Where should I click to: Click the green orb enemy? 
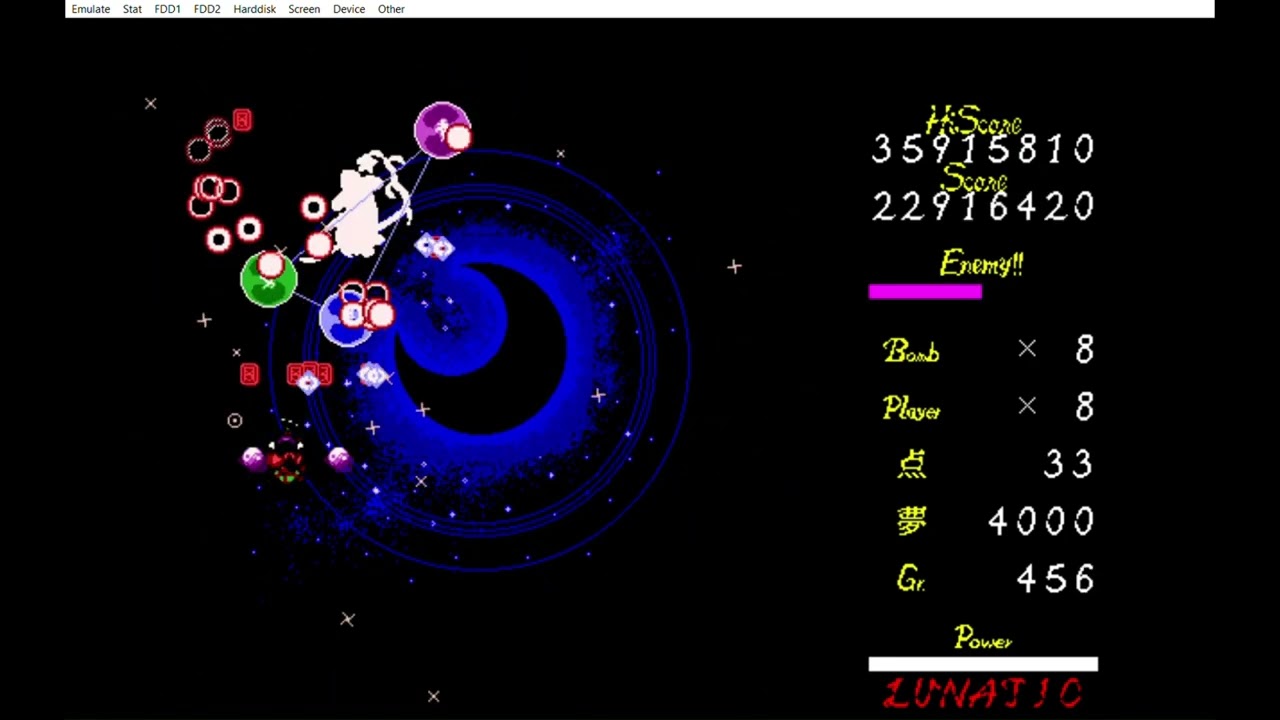coord(269,279)
